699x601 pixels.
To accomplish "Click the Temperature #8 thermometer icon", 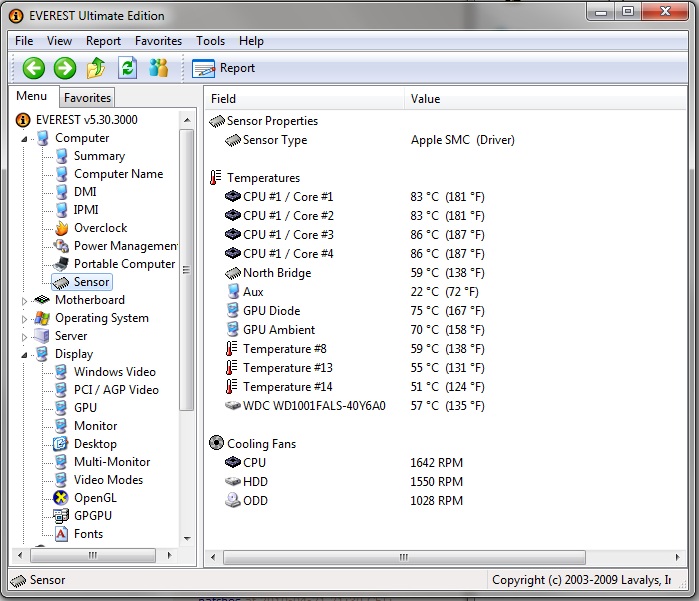I will click(x=231, y=349).
